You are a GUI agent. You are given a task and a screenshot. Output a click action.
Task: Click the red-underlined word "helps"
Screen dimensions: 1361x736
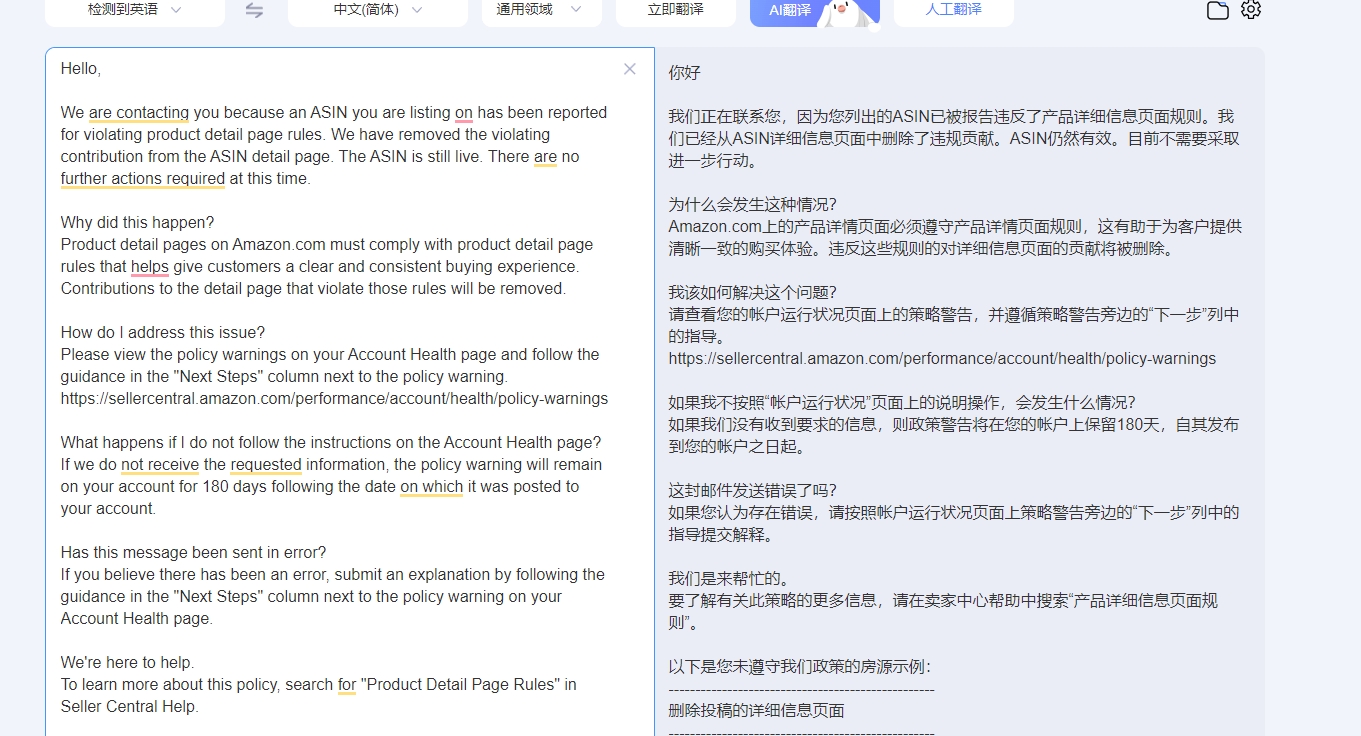[x=150, y=267]
